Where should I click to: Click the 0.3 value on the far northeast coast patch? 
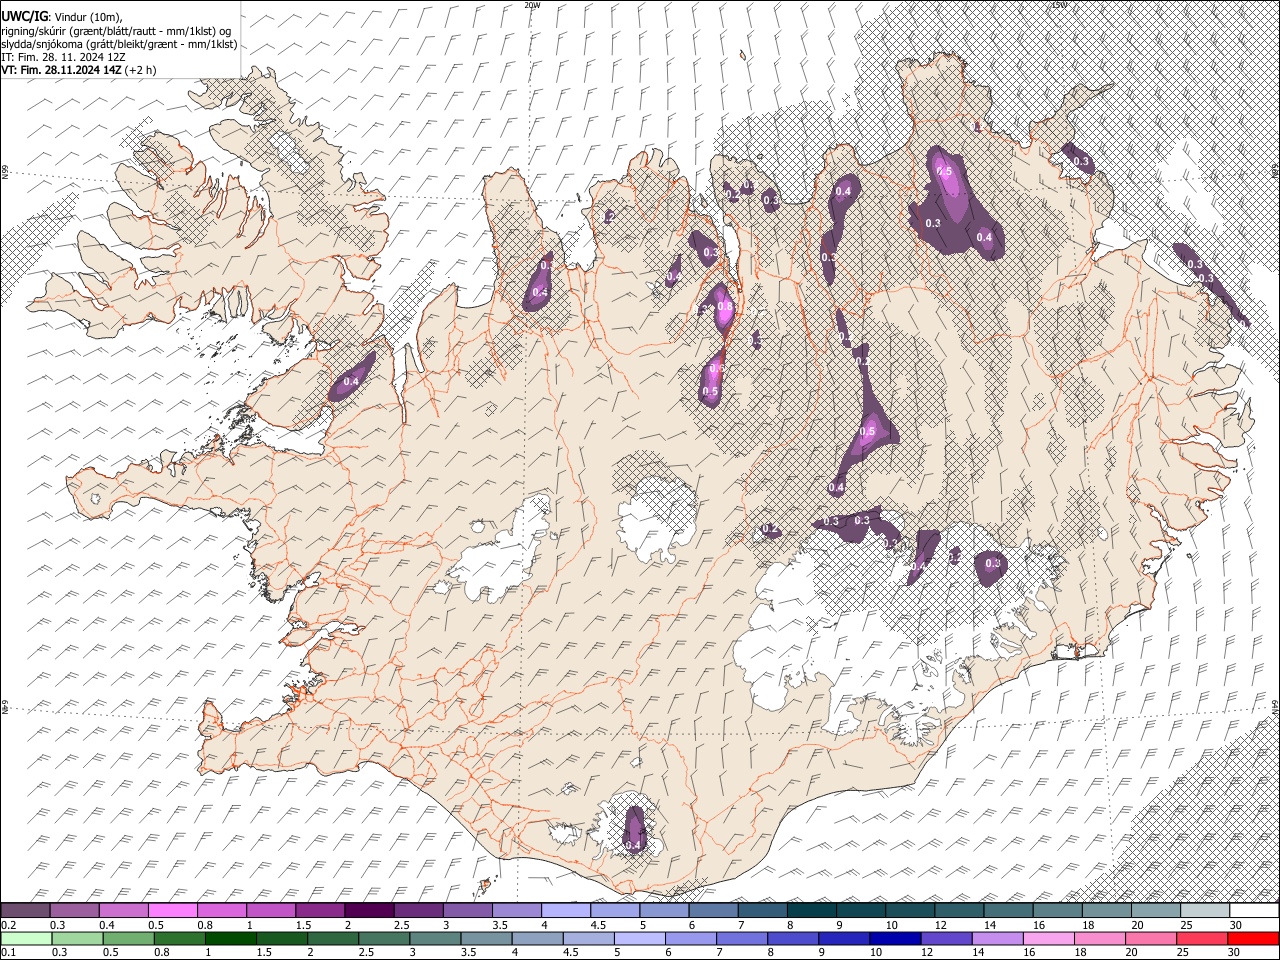point(1081,161)
